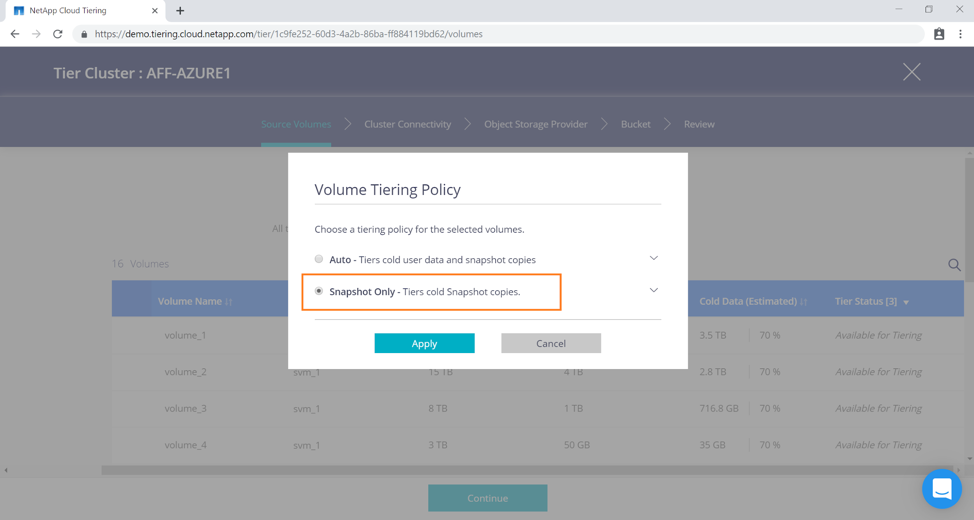Apply the selected tiering policy
This screenshot has width=974, height=520.
pyautogui.click(x=424, y=343)
